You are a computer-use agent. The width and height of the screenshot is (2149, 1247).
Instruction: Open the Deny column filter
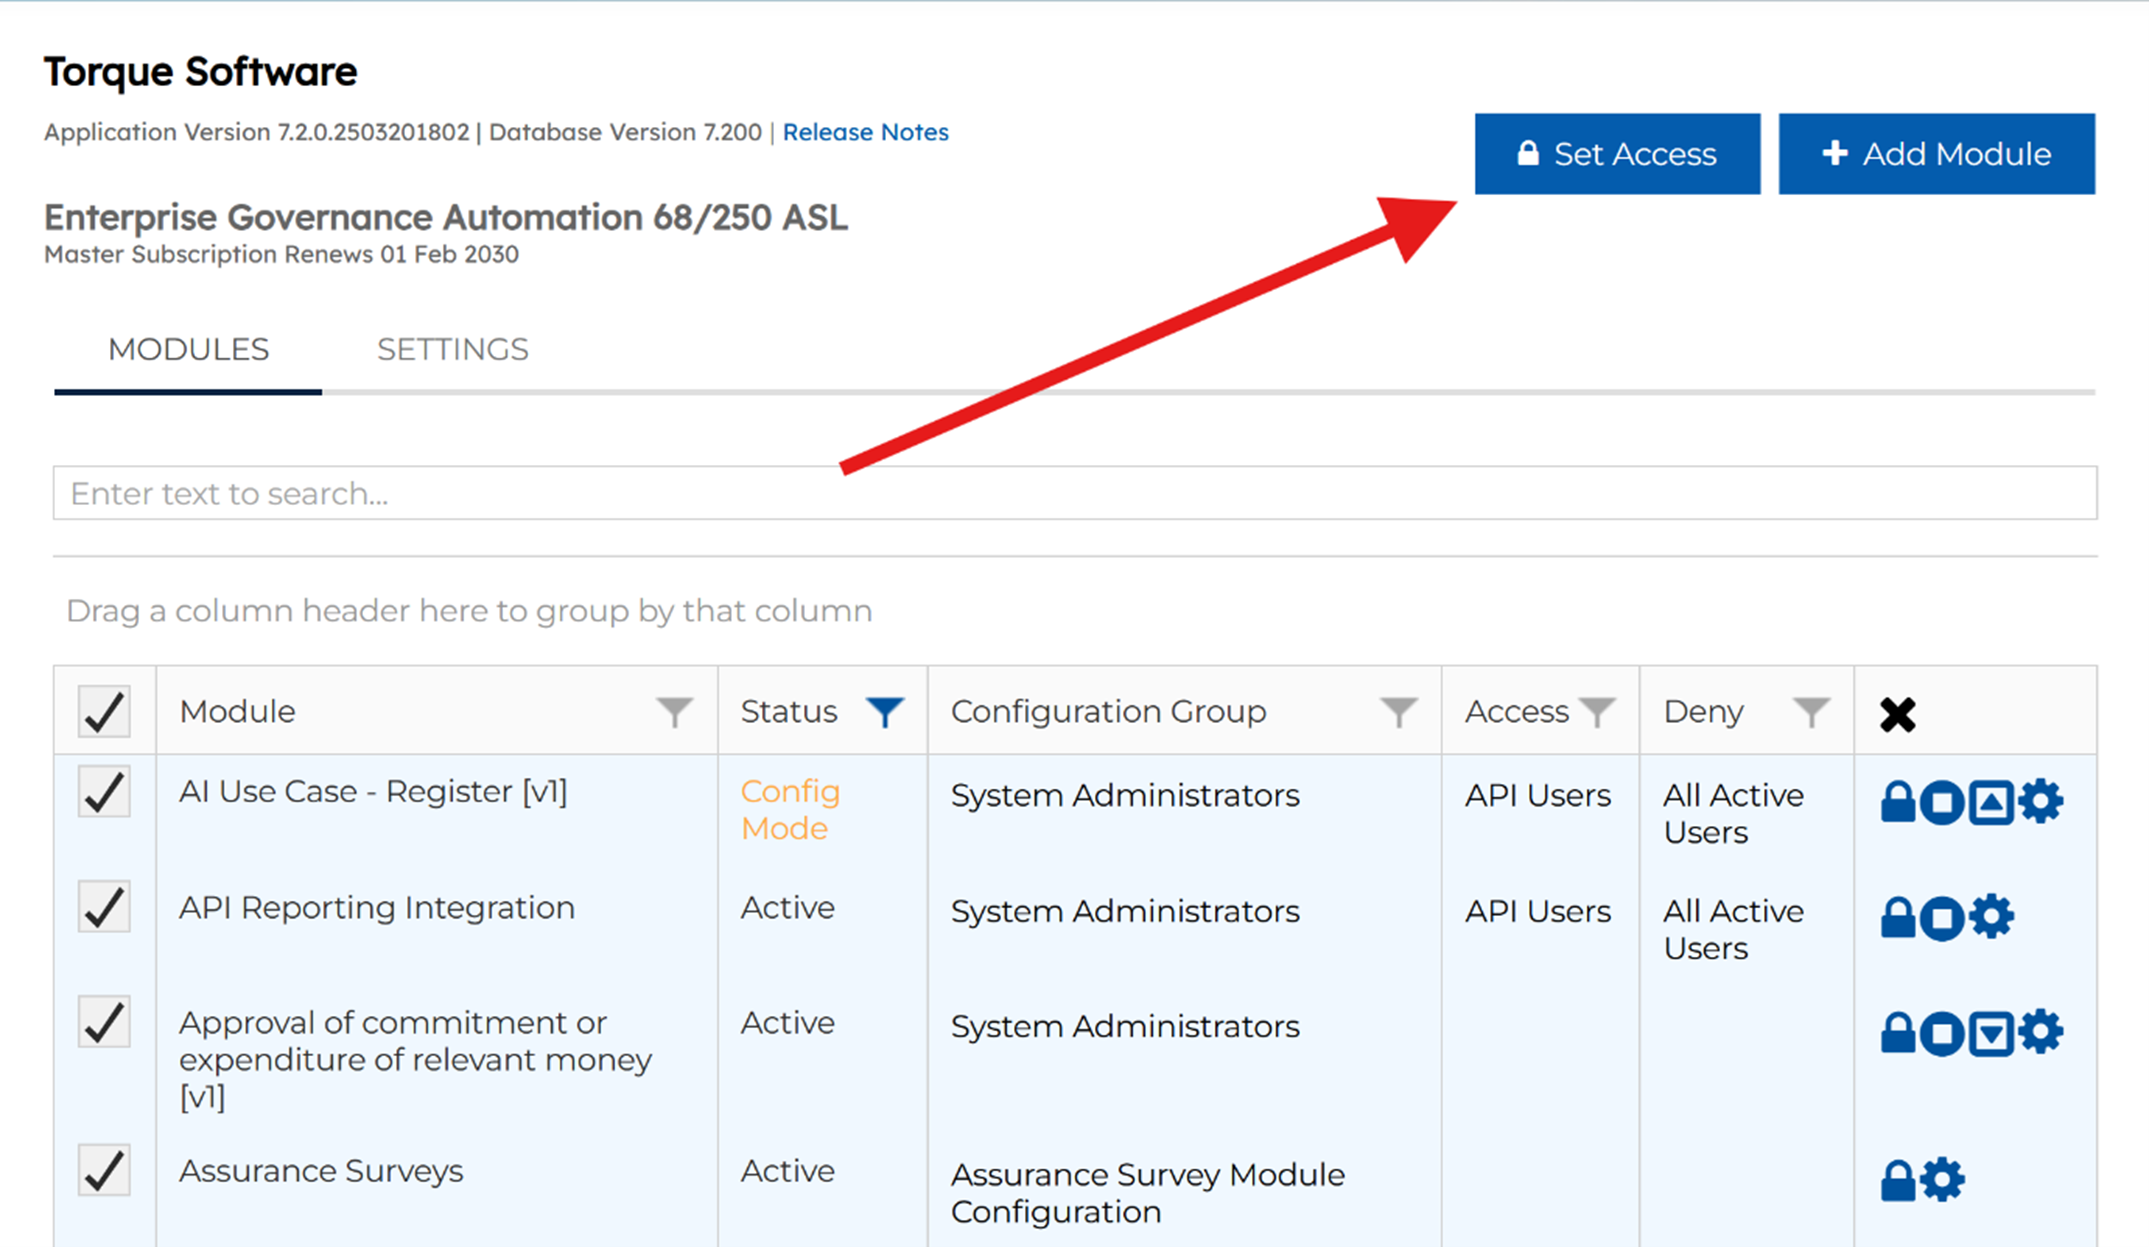click(x=1811, y=712)
